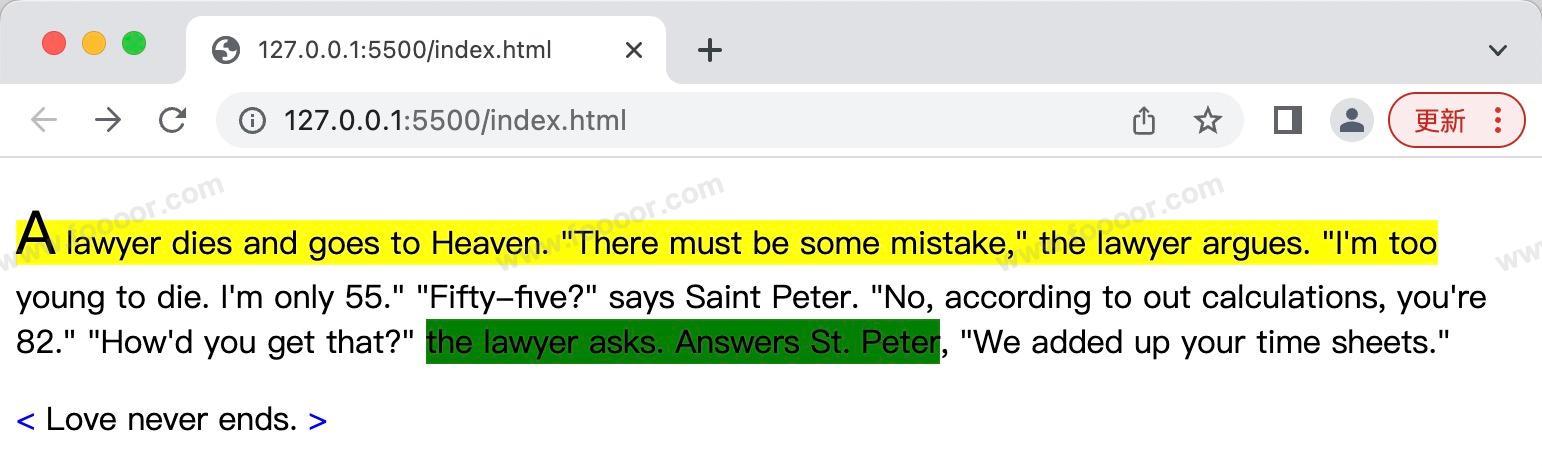Click the green highlighted lawyer asks text
The height and width of the screenshot is (466, 1542).
click(x=682, y=343)
